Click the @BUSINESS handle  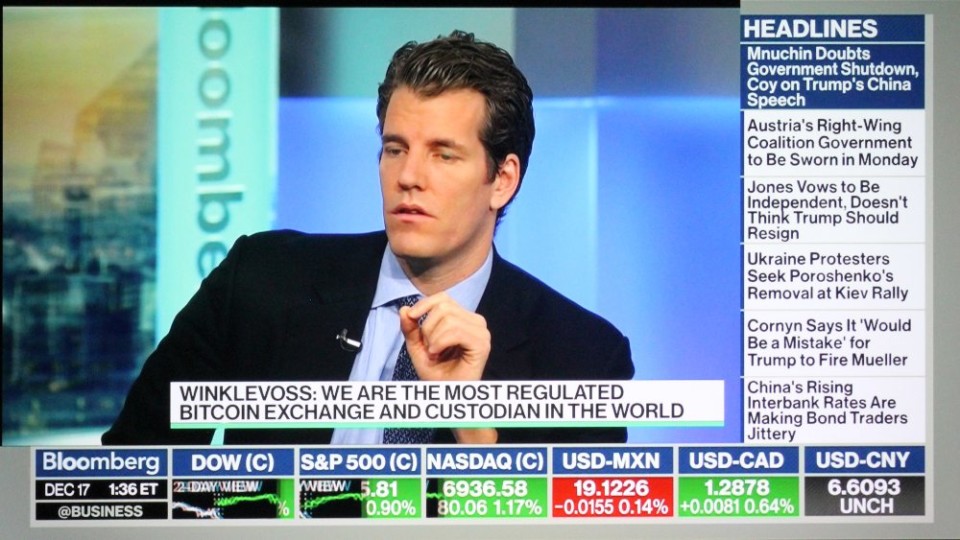point(101,511)
